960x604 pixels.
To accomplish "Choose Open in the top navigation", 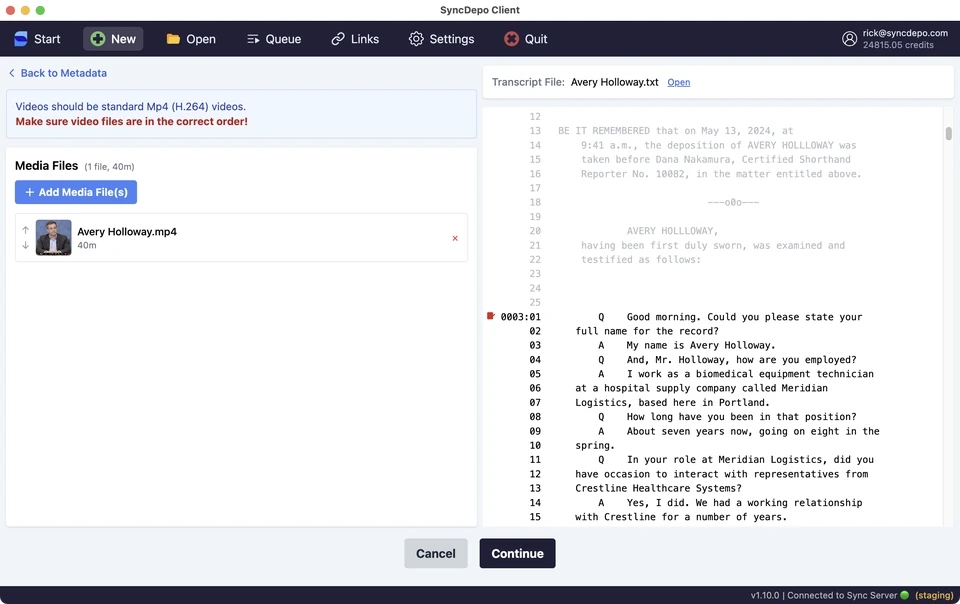I will pos(191,39).
